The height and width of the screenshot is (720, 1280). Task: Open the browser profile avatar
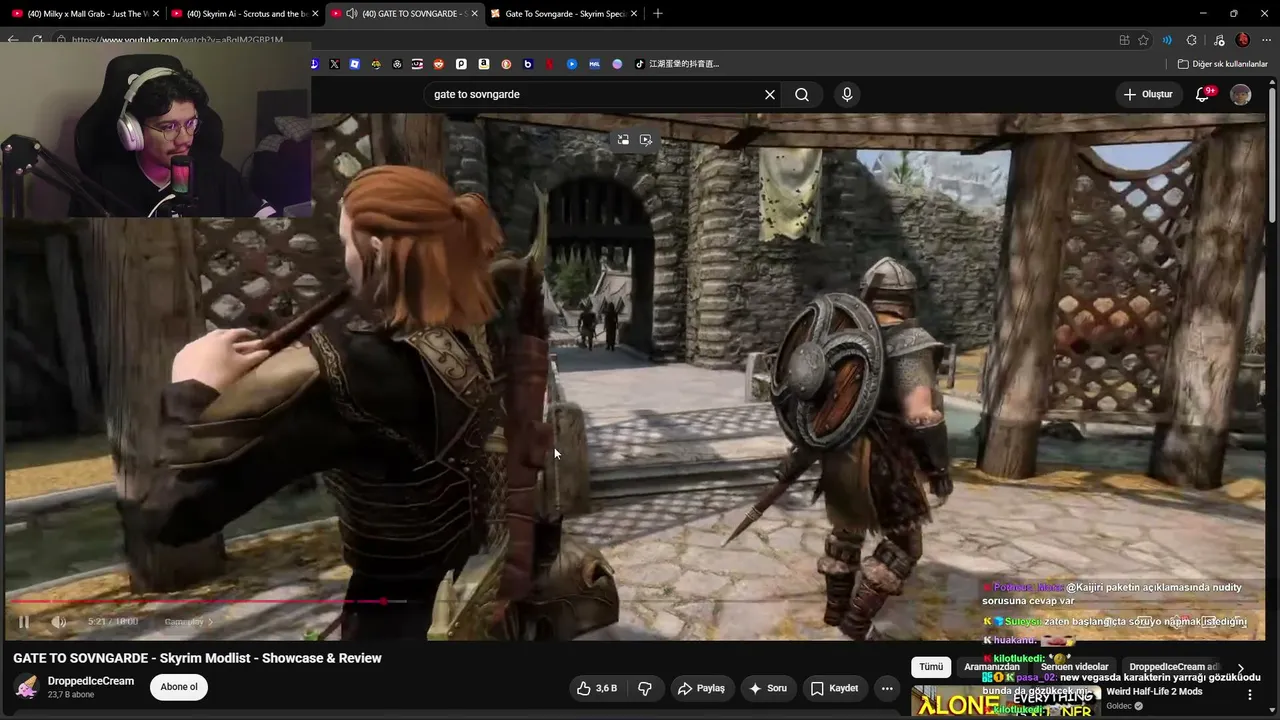1243,40
